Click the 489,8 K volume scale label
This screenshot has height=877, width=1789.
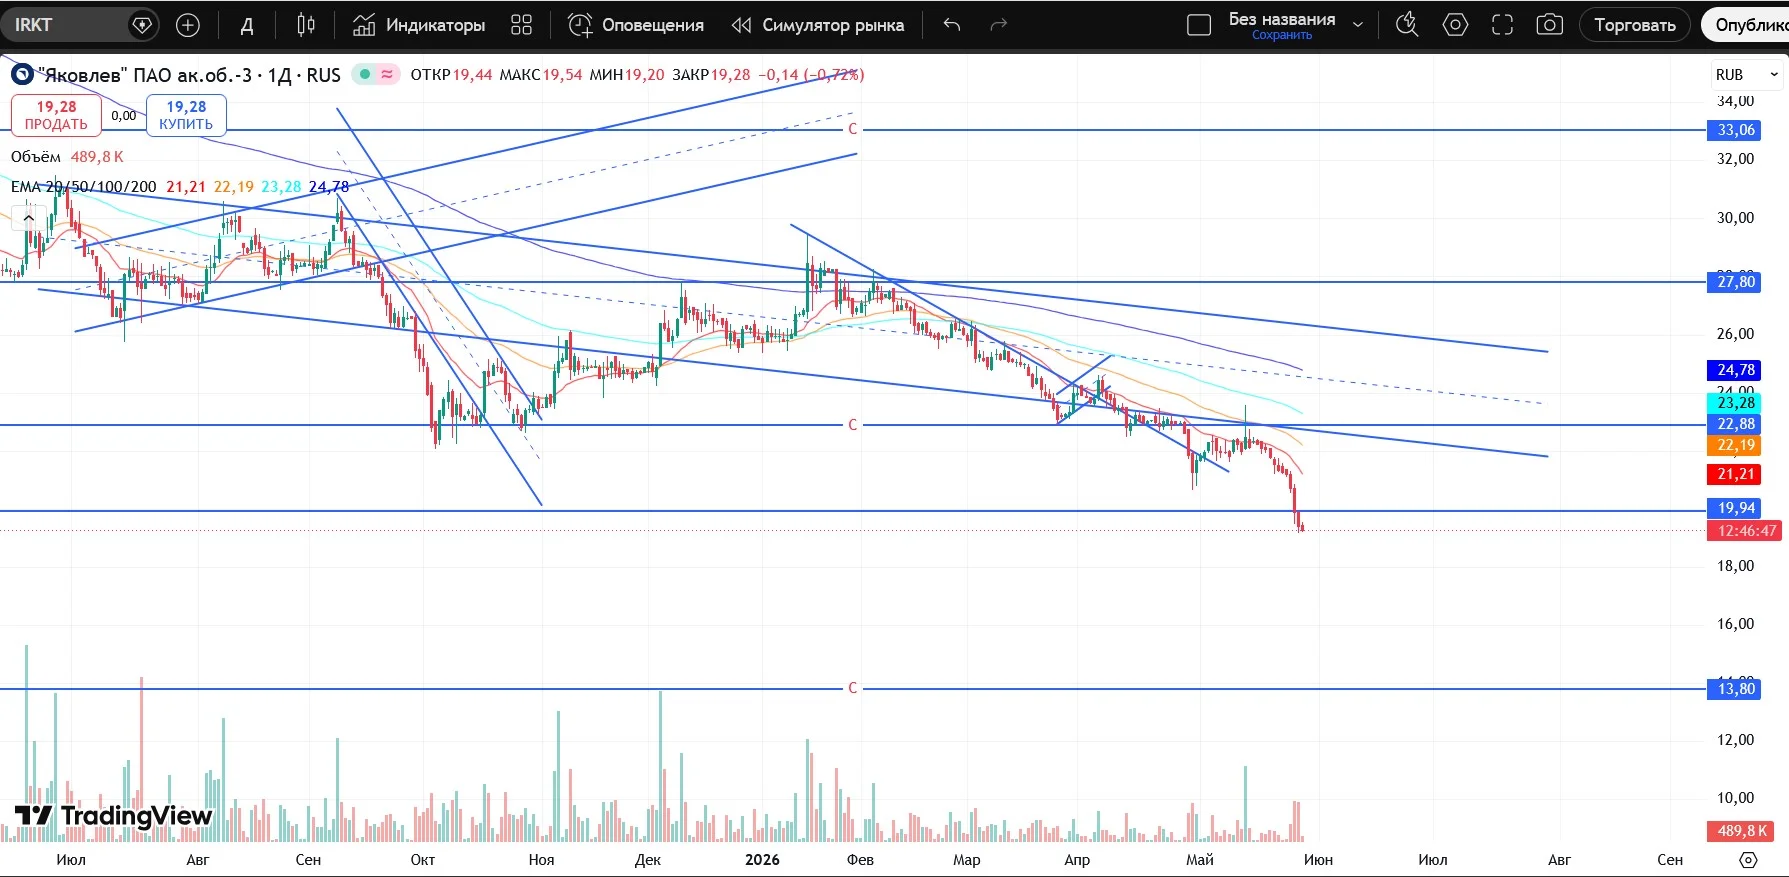pyautogui.click(x=1741, y=831)
